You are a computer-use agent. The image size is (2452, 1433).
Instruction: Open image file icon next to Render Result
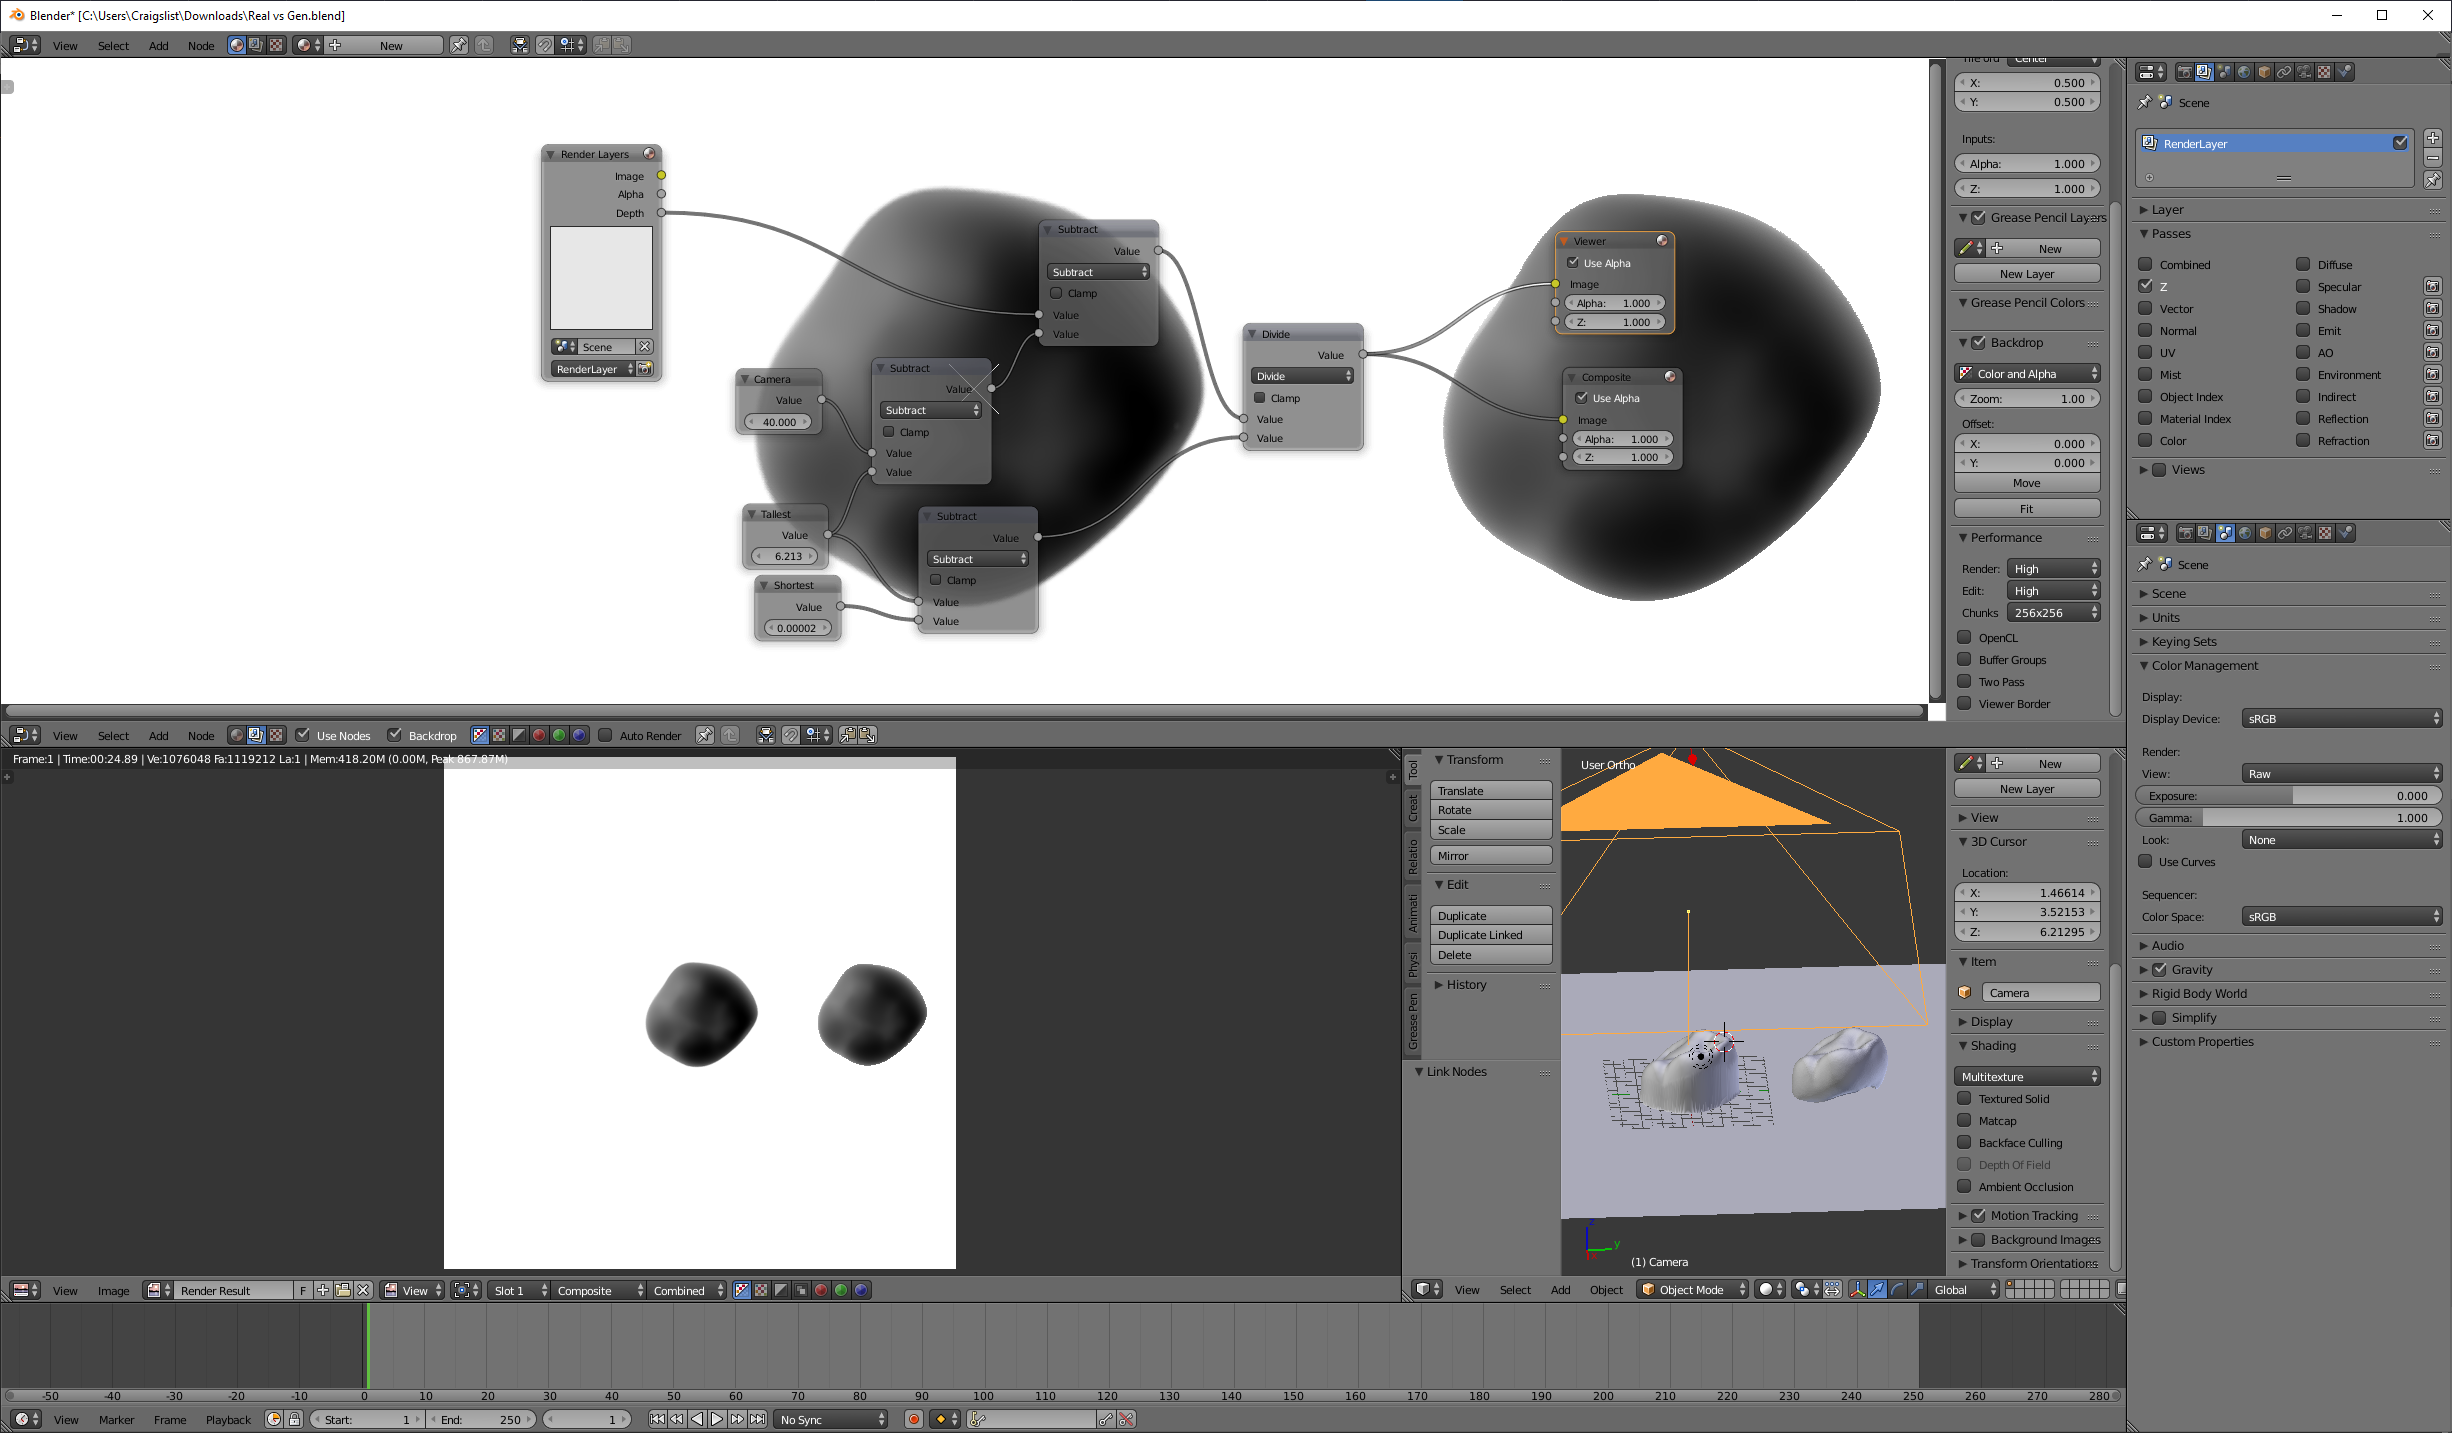343,1290
